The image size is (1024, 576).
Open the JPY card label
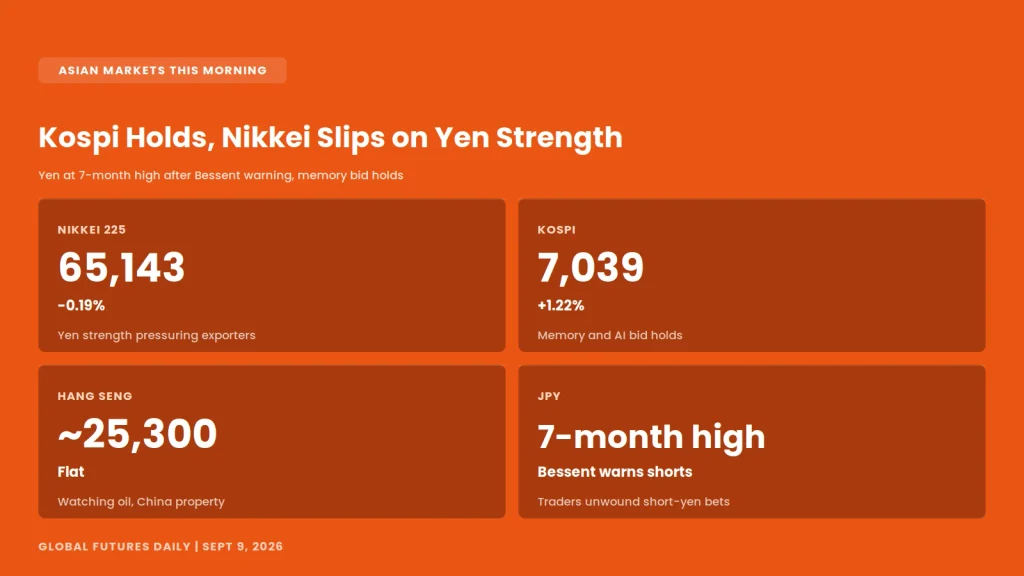pyautogui.click(x=549, y=396)
